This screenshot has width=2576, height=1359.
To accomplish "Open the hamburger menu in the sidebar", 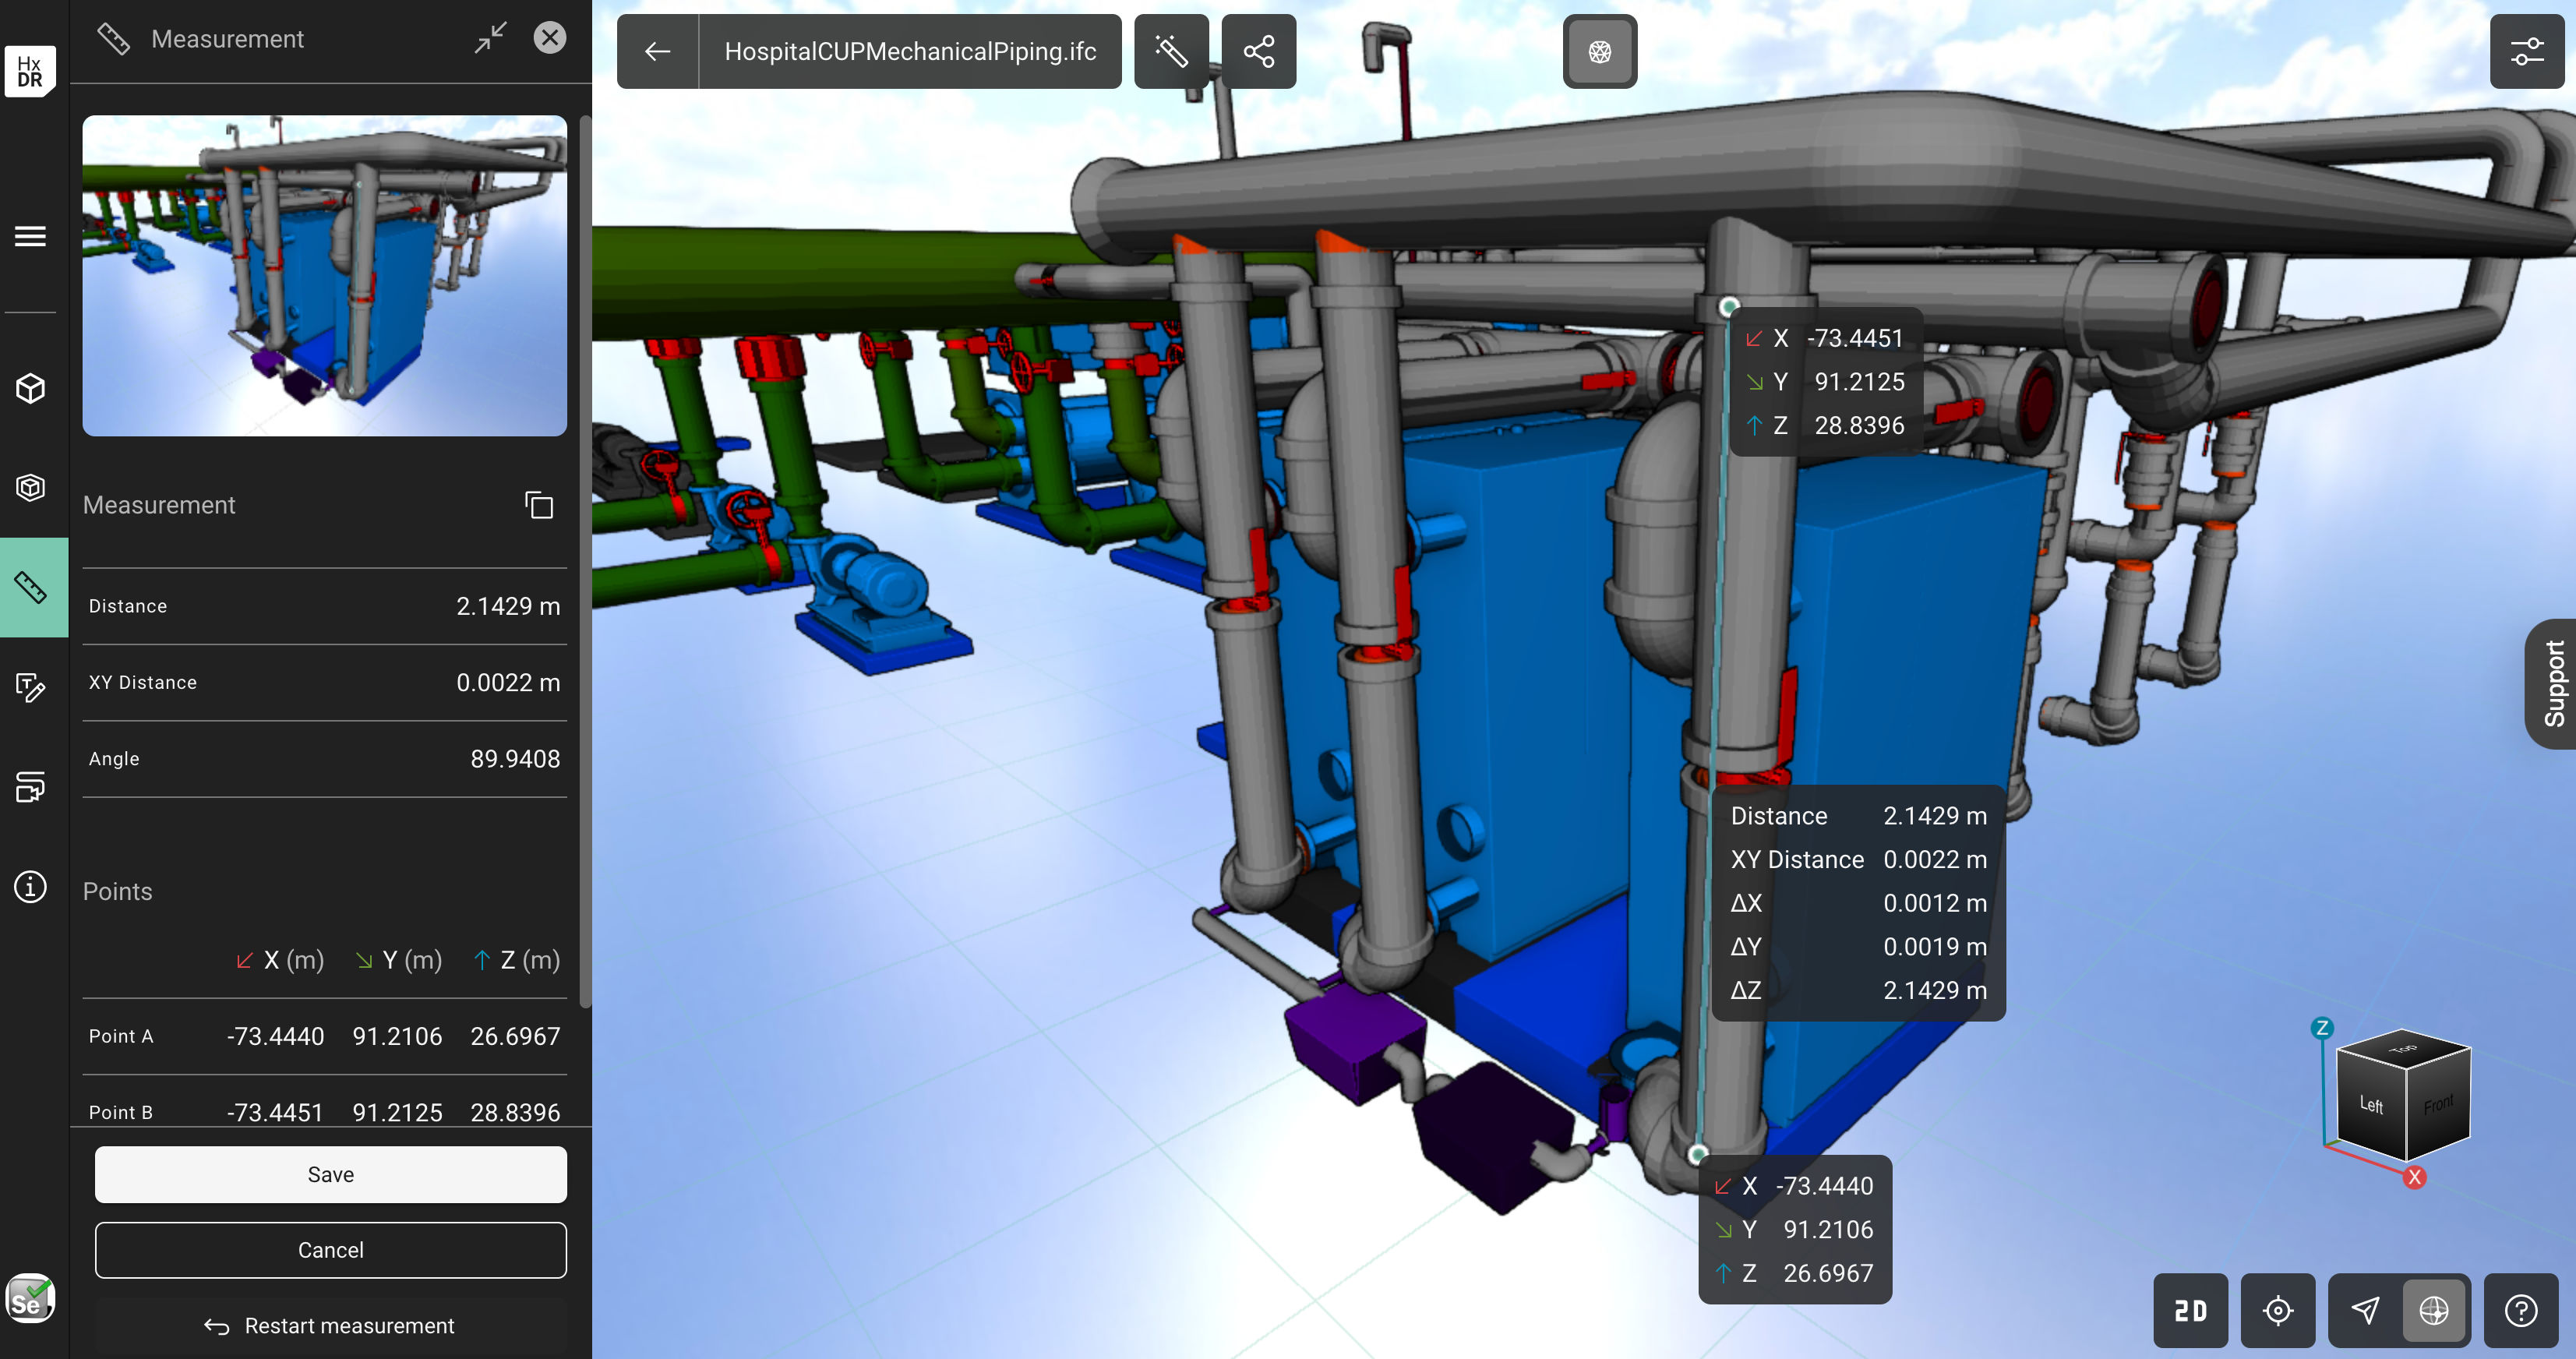I will coord(30,236).
